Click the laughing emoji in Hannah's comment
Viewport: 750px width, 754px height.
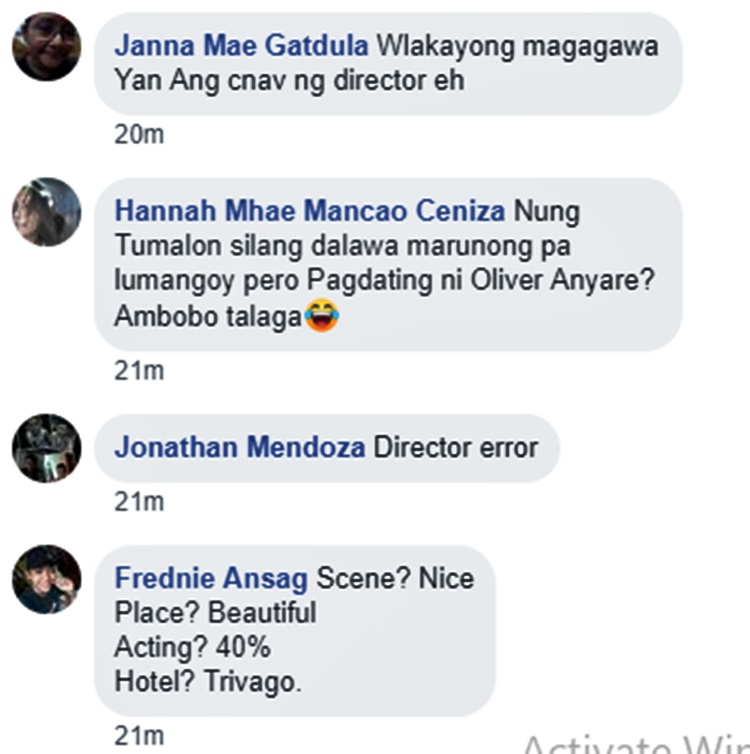[322, 317]
